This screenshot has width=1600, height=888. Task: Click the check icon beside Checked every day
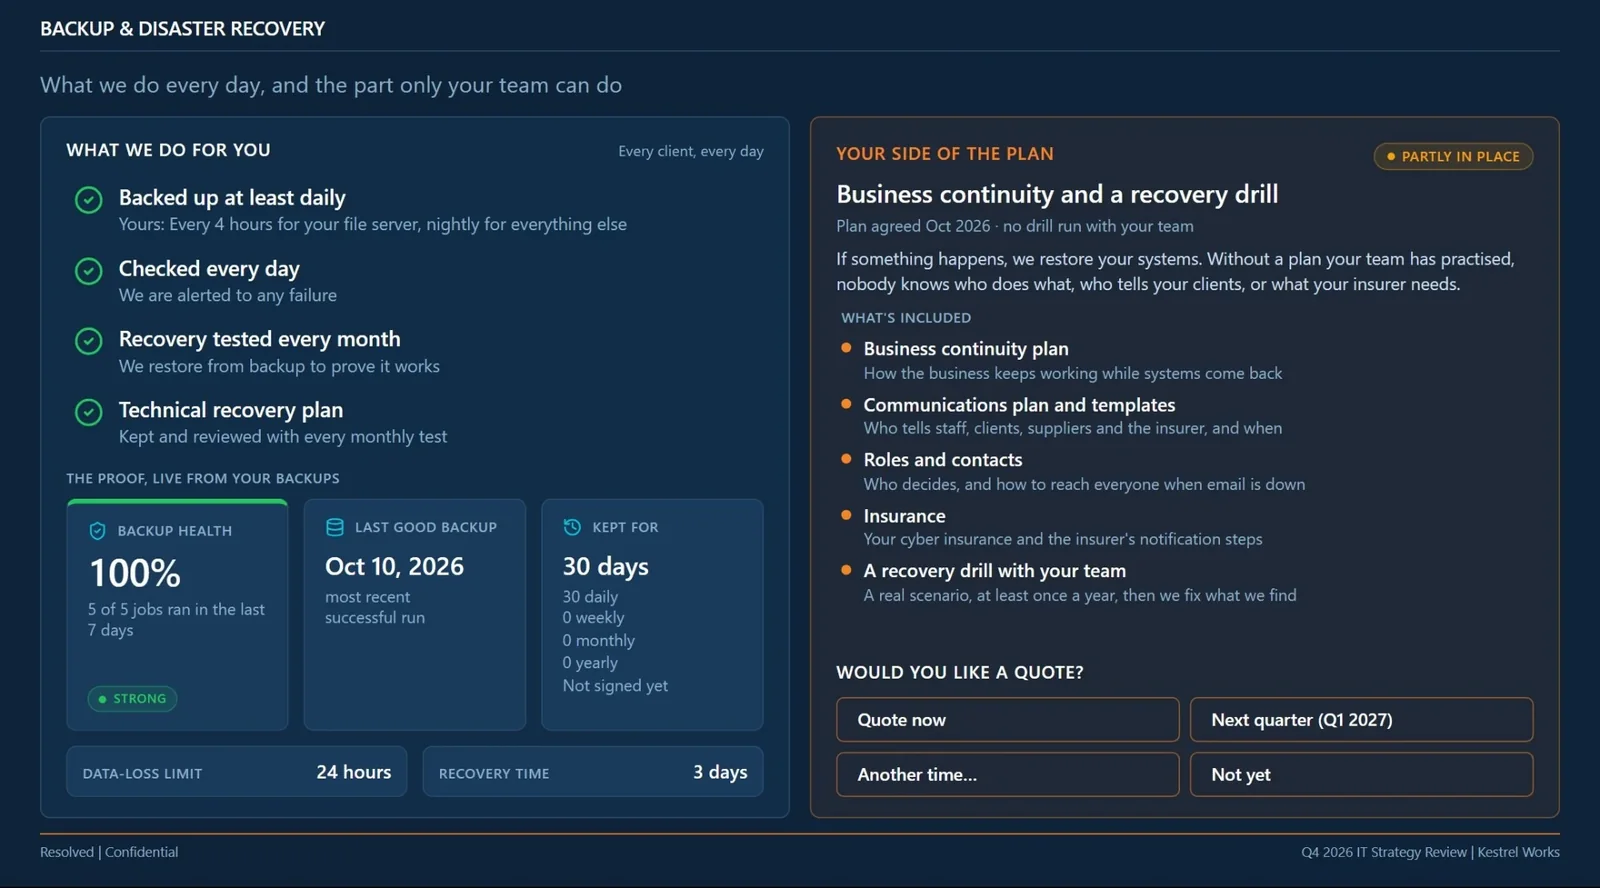89,271
